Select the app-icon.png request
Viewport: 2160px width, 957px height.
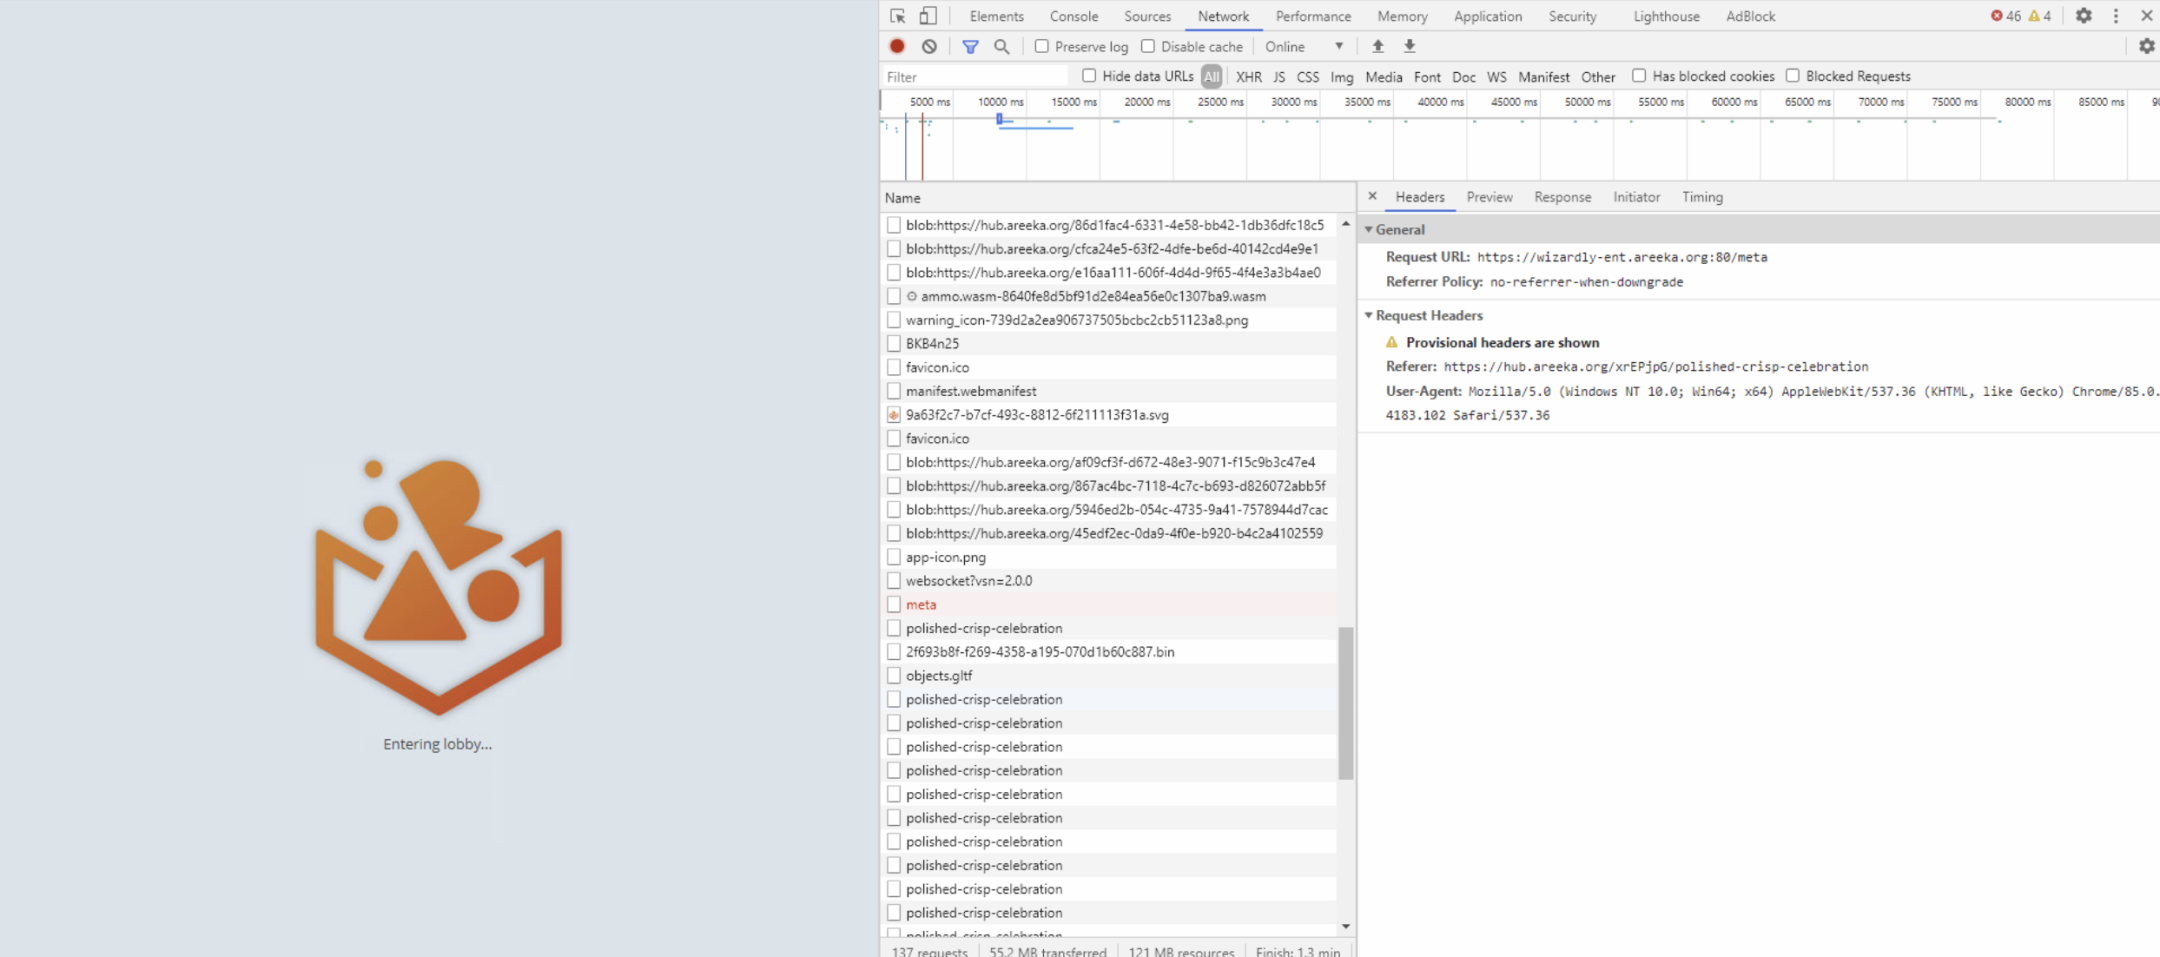pyautogui.click(x=1110, y=557)
